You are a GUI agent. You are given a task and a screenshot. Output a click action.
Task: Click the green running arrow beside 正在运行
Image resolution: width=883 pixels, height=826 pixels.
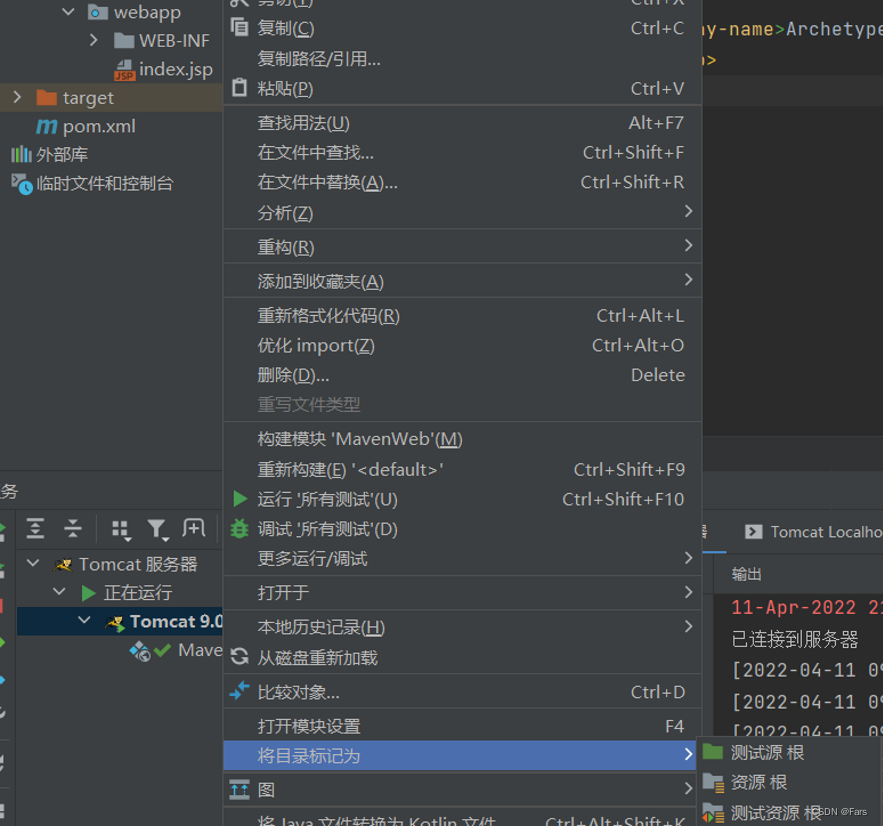[88, 592]
